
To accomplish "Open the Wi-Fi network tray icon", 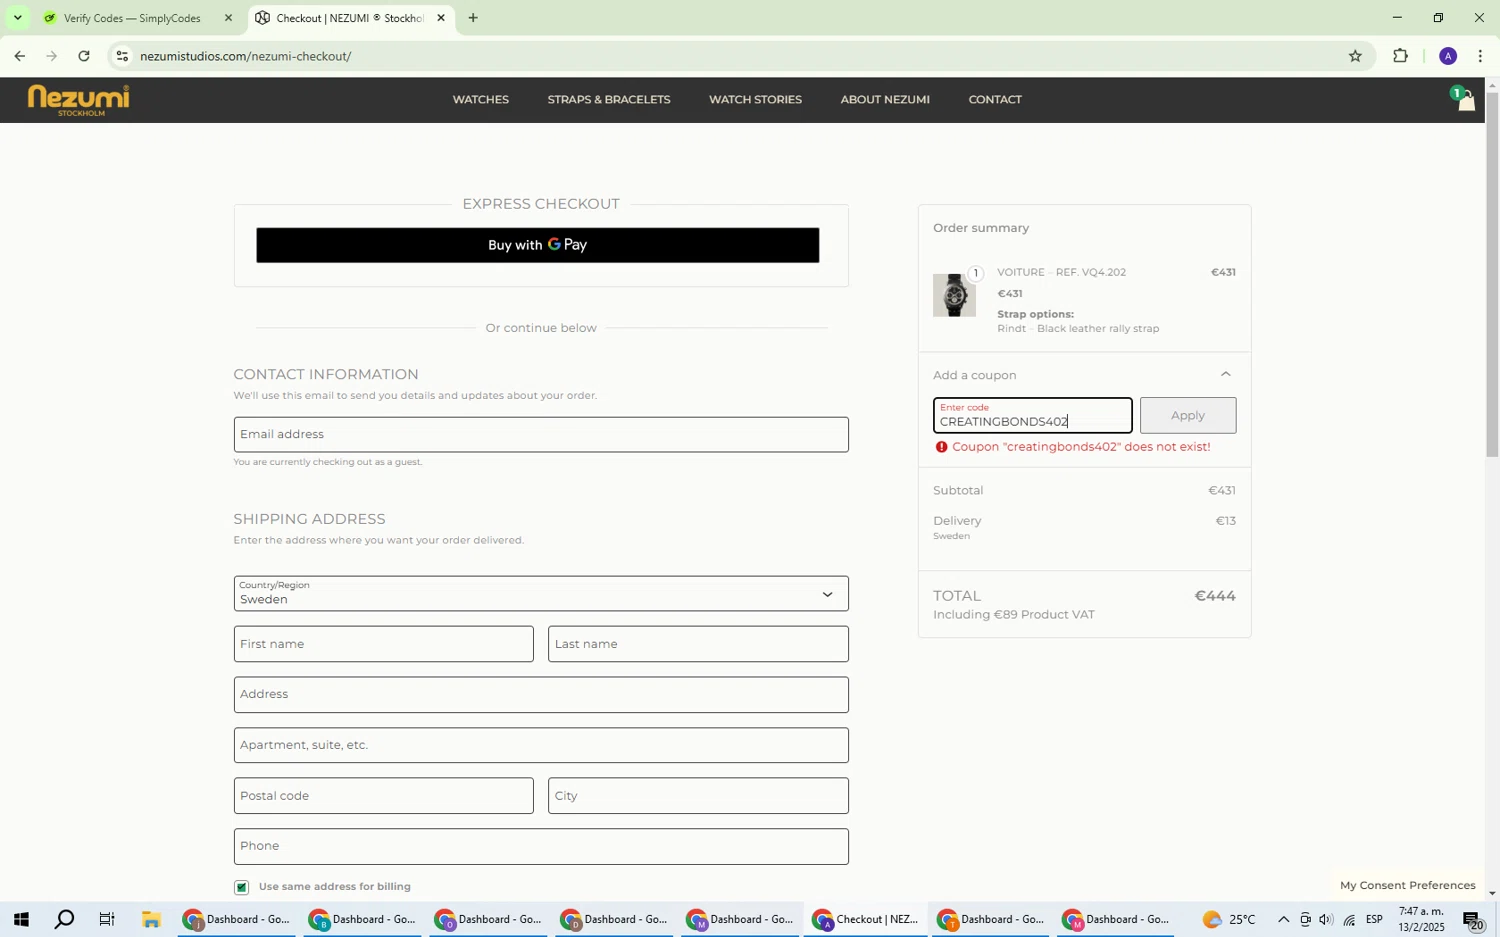I will coord(1349,920).
